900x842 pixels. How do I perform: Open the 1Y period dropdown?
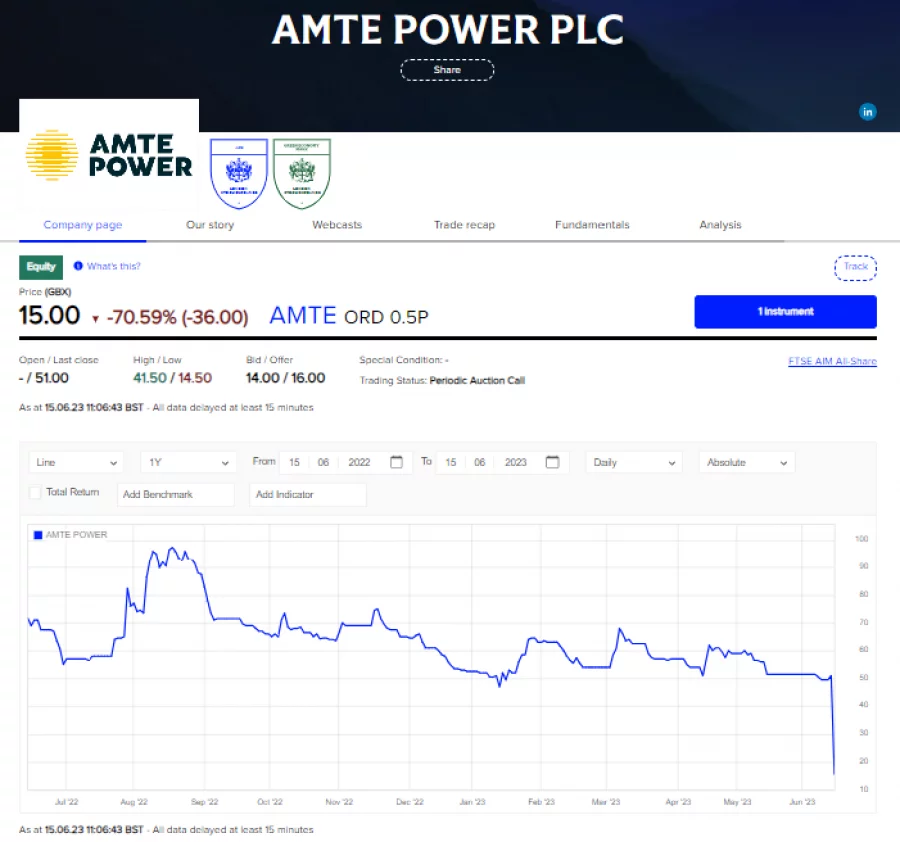pos(188,463)
